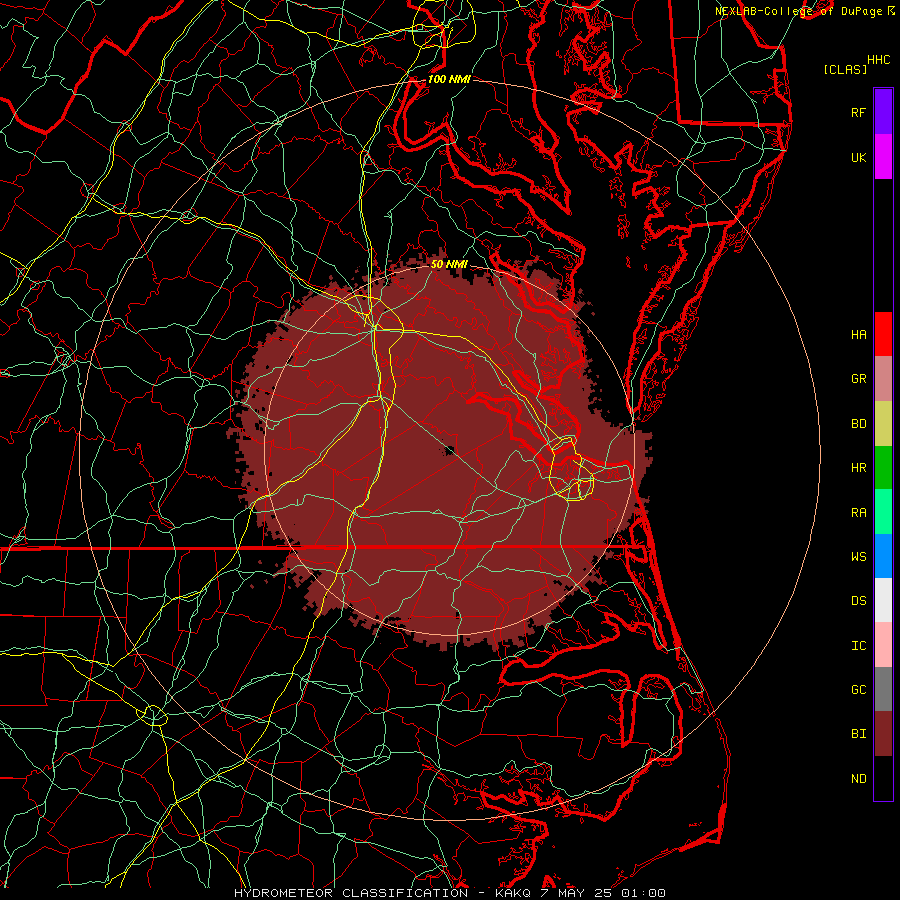The height and width of the screenshot is (900, 900).
Task: Click the green HR legend color swatch
Action: pos(883,468)
